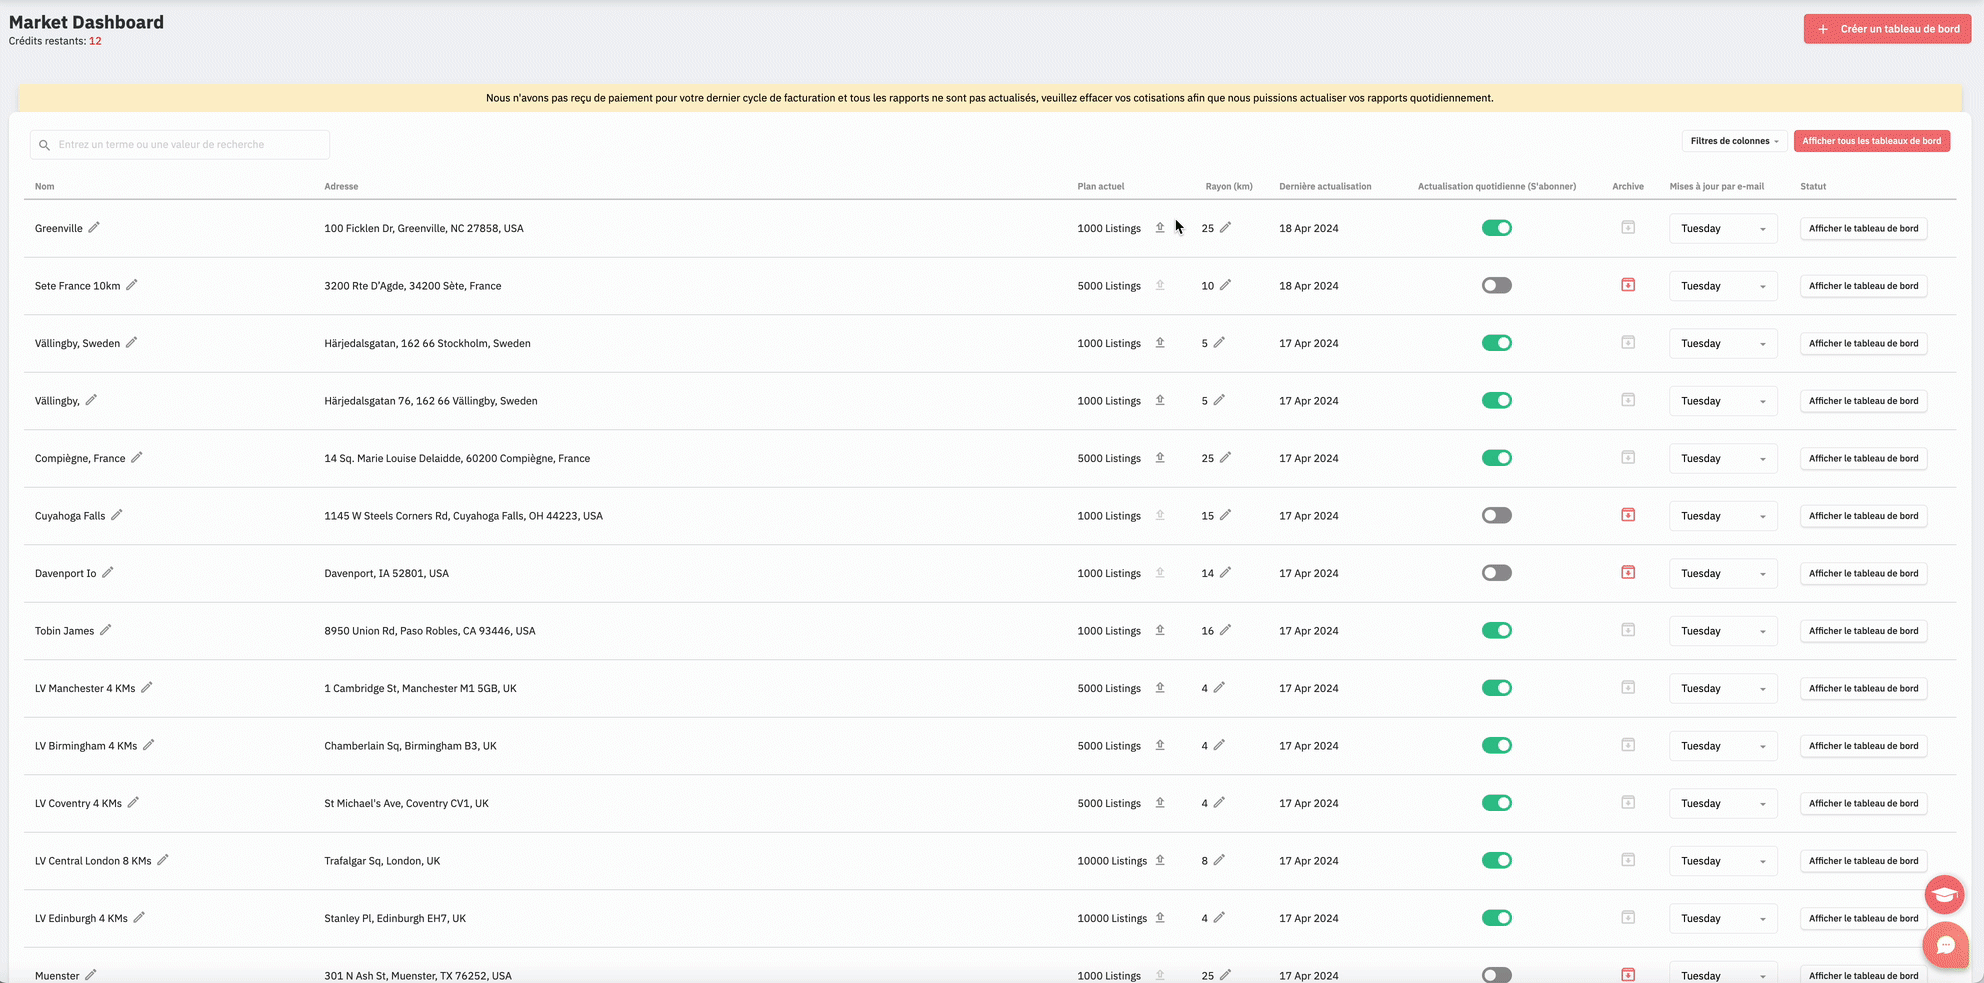The width and height of the screenshot is (1984, 983).
Task: Edit name pencil for LV Manchester 4 KMs
Action: tap(147, 687)
